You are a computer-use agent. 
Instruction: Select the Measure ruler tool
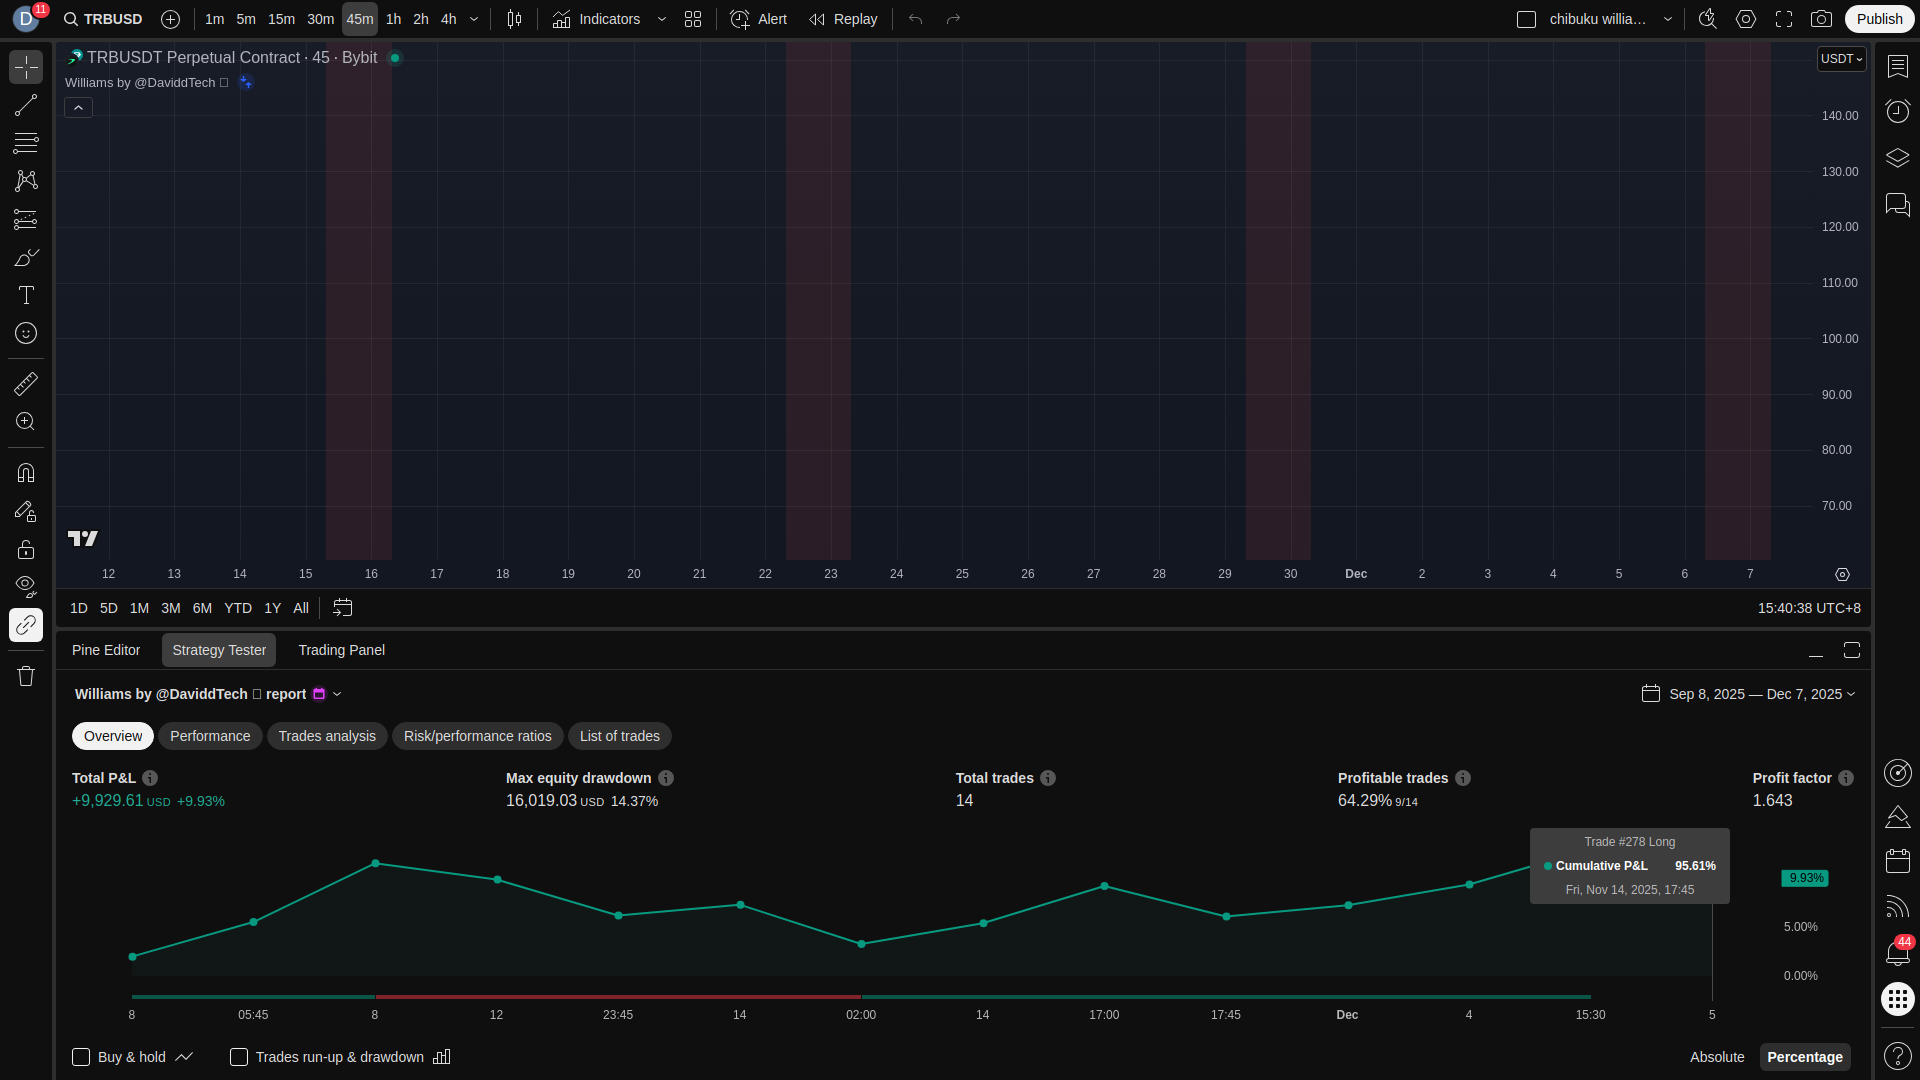point(26,384)
